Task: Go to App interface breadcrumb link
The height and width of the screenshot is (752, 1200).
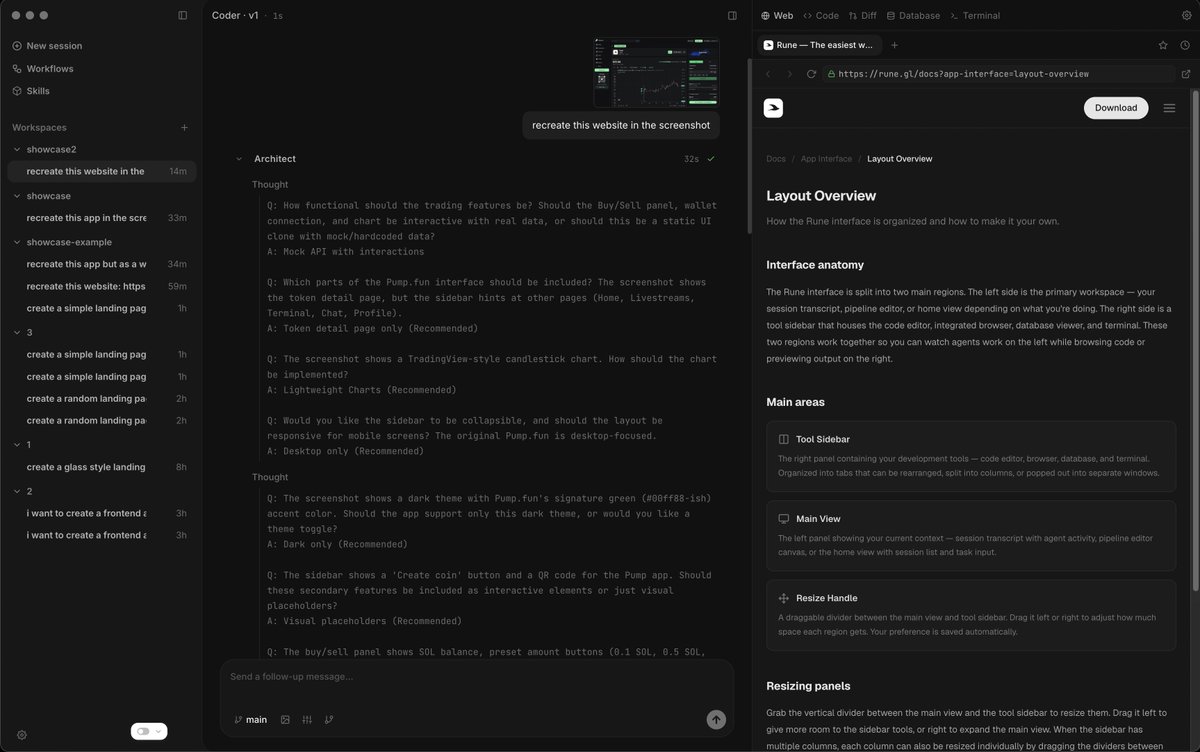Action: (x=826, y=159)
